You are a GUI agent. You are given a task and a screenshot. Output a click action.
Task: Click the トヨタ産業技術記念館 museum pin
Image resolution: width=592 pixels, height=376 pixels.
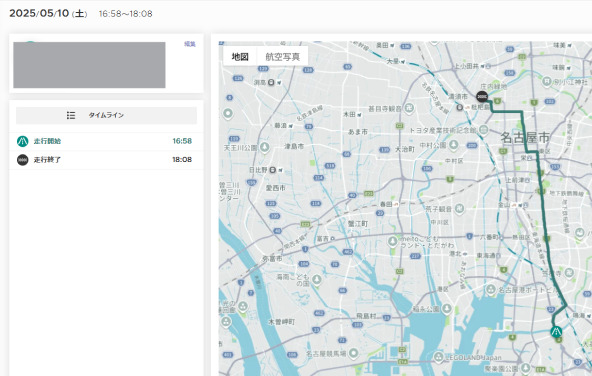pos(483,130)
